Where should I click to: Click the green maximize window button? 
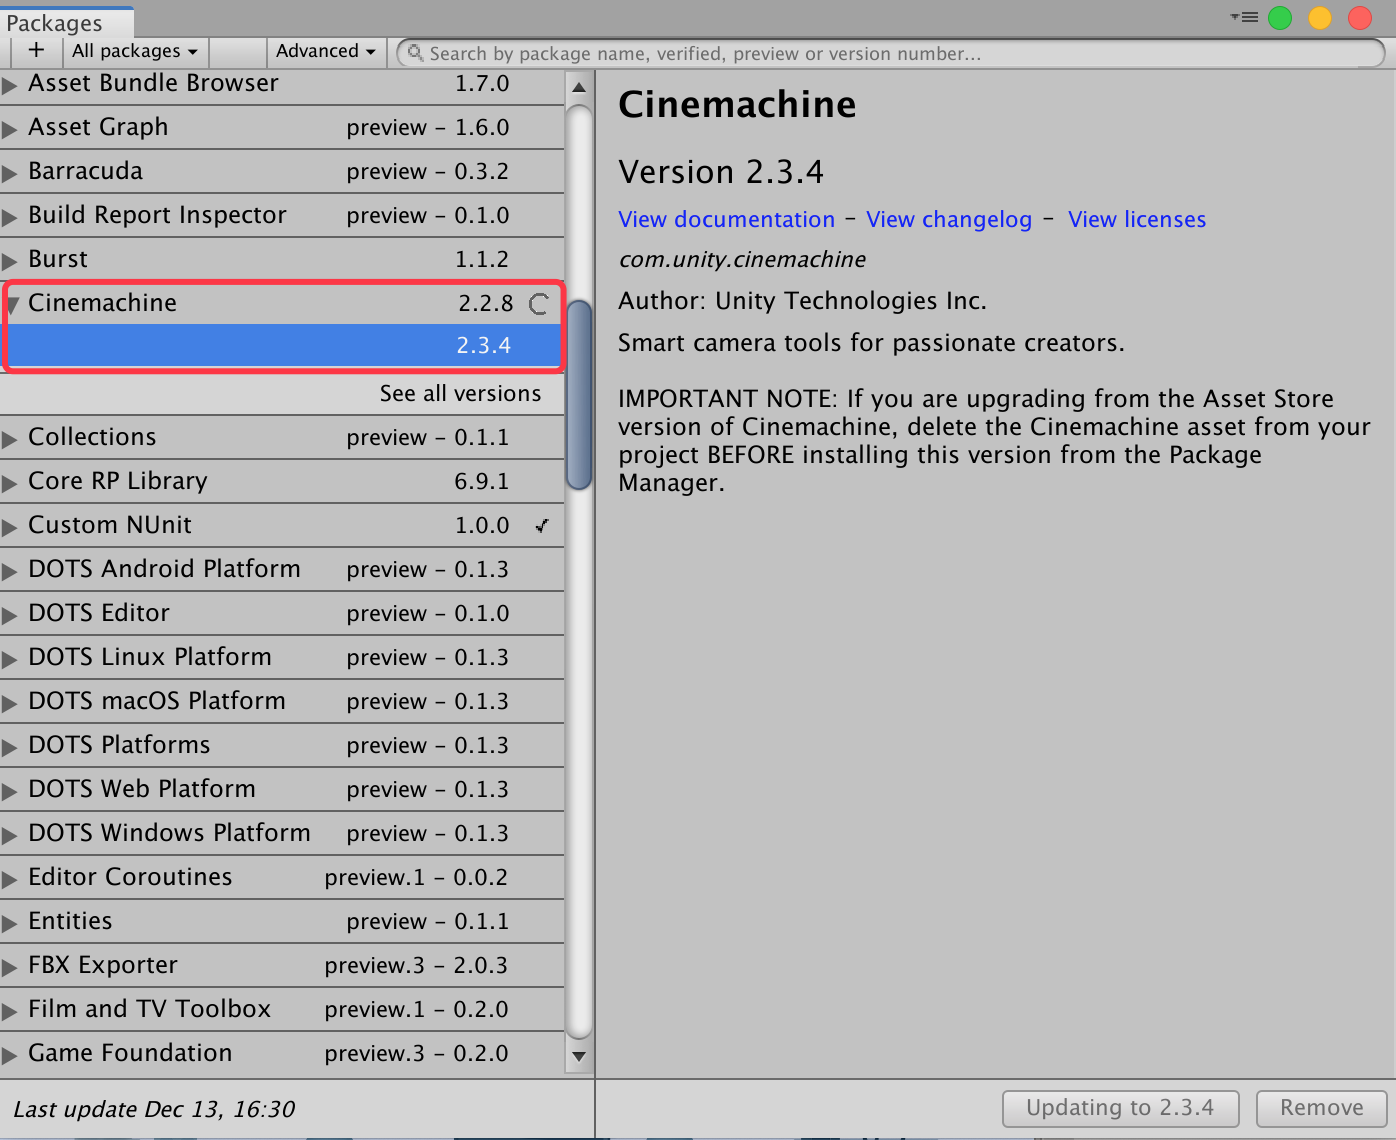pyautogui.click(x=1280, y=17)
